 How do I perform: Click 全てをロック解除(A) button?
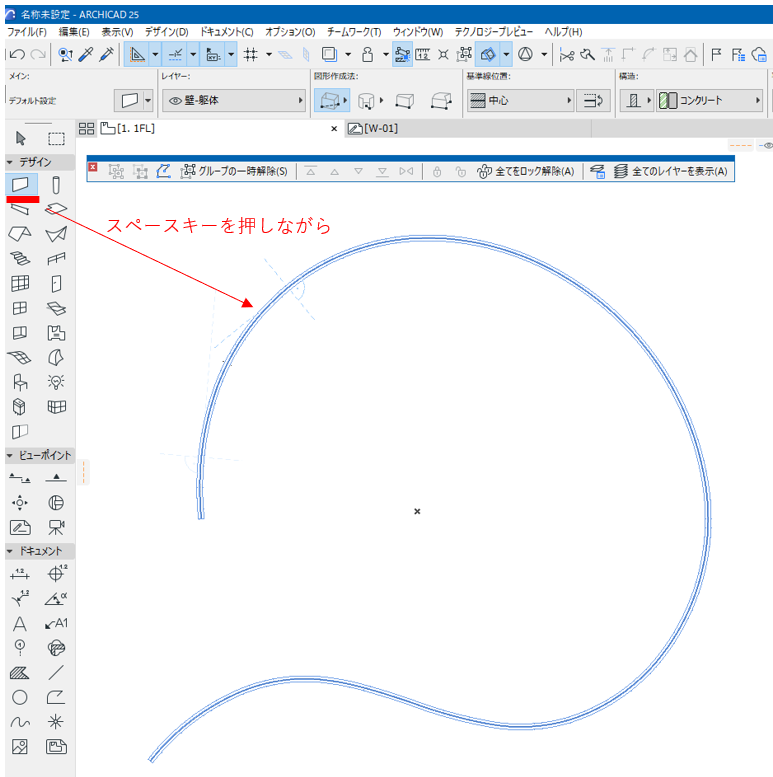526,171
